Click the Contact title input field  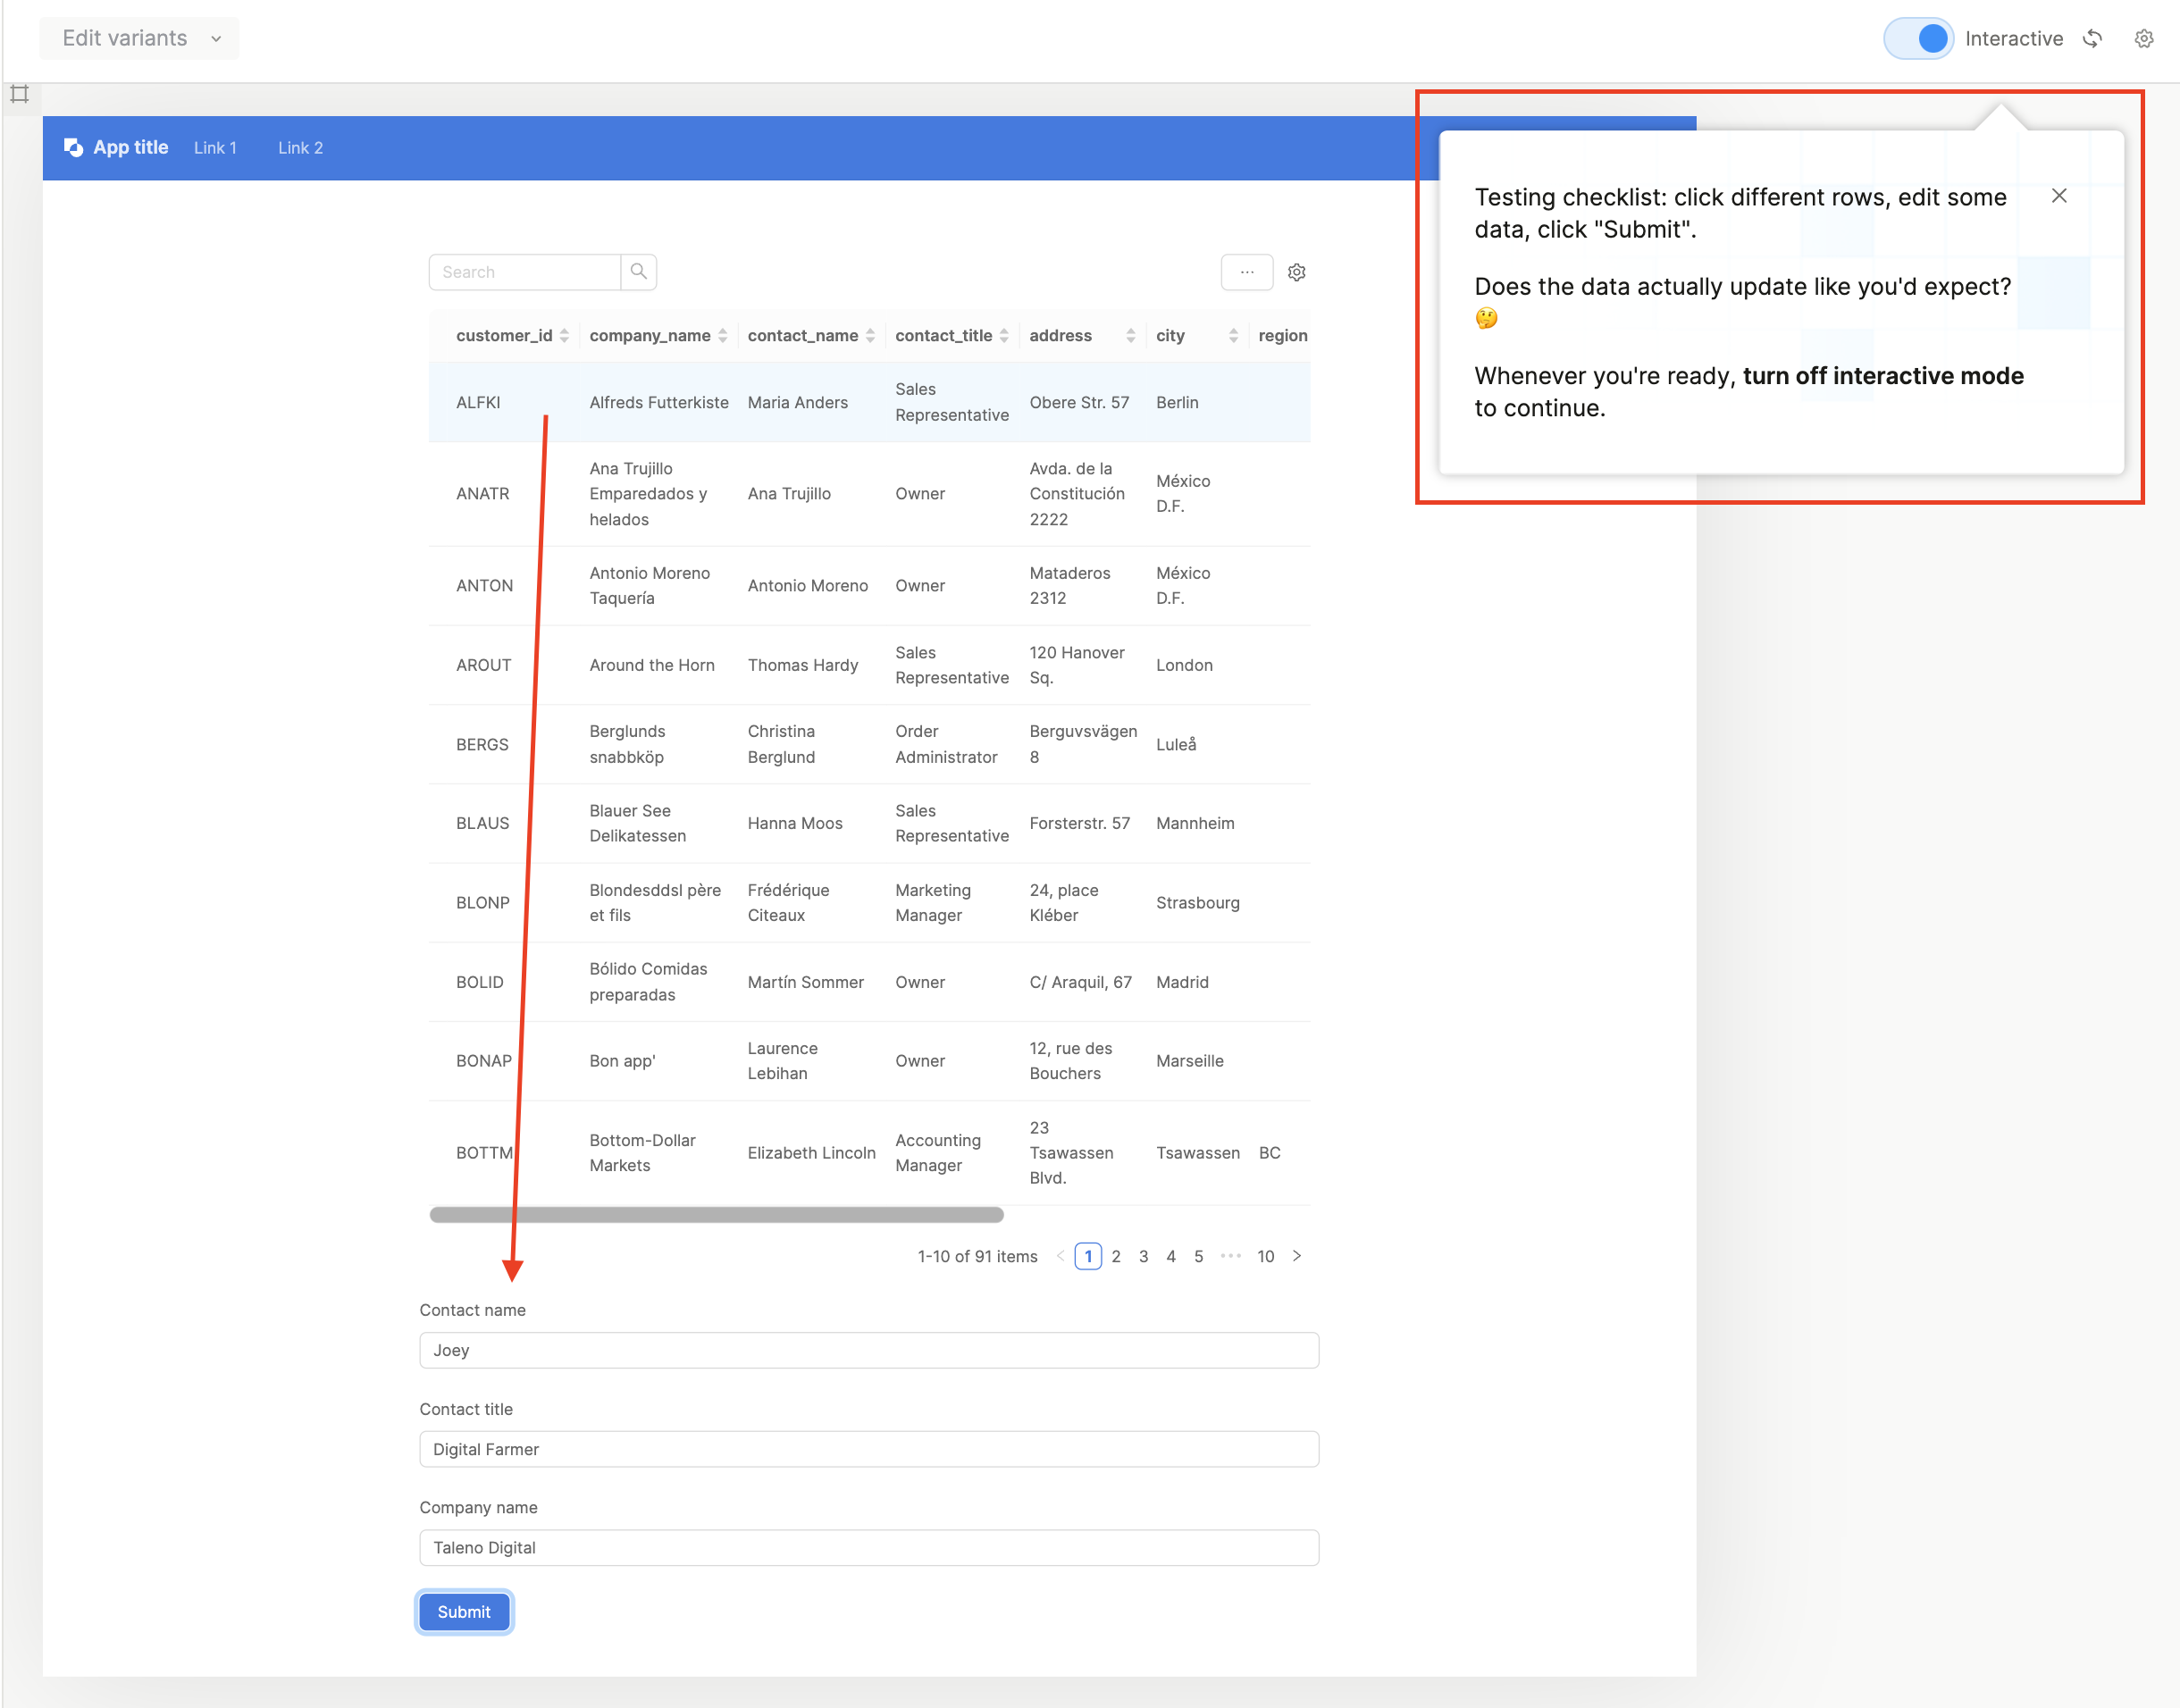click(x=868, y=1449)
